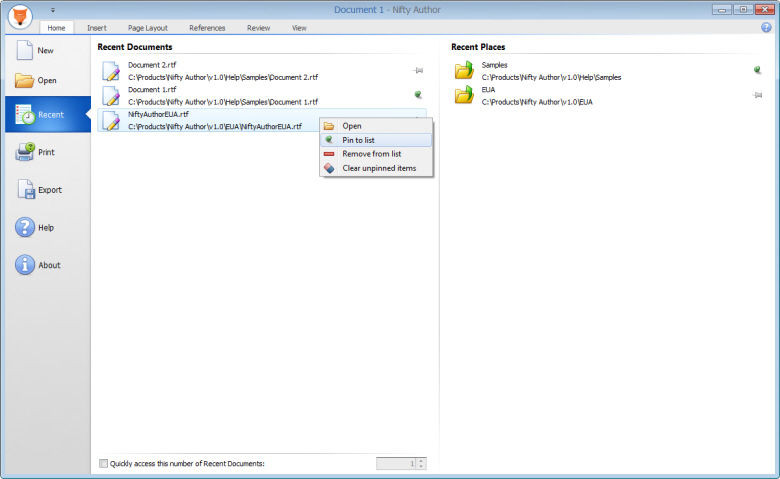780x479 pixels.
Task: Click the Samples folder icon
Action: click(x=464, y=71)
